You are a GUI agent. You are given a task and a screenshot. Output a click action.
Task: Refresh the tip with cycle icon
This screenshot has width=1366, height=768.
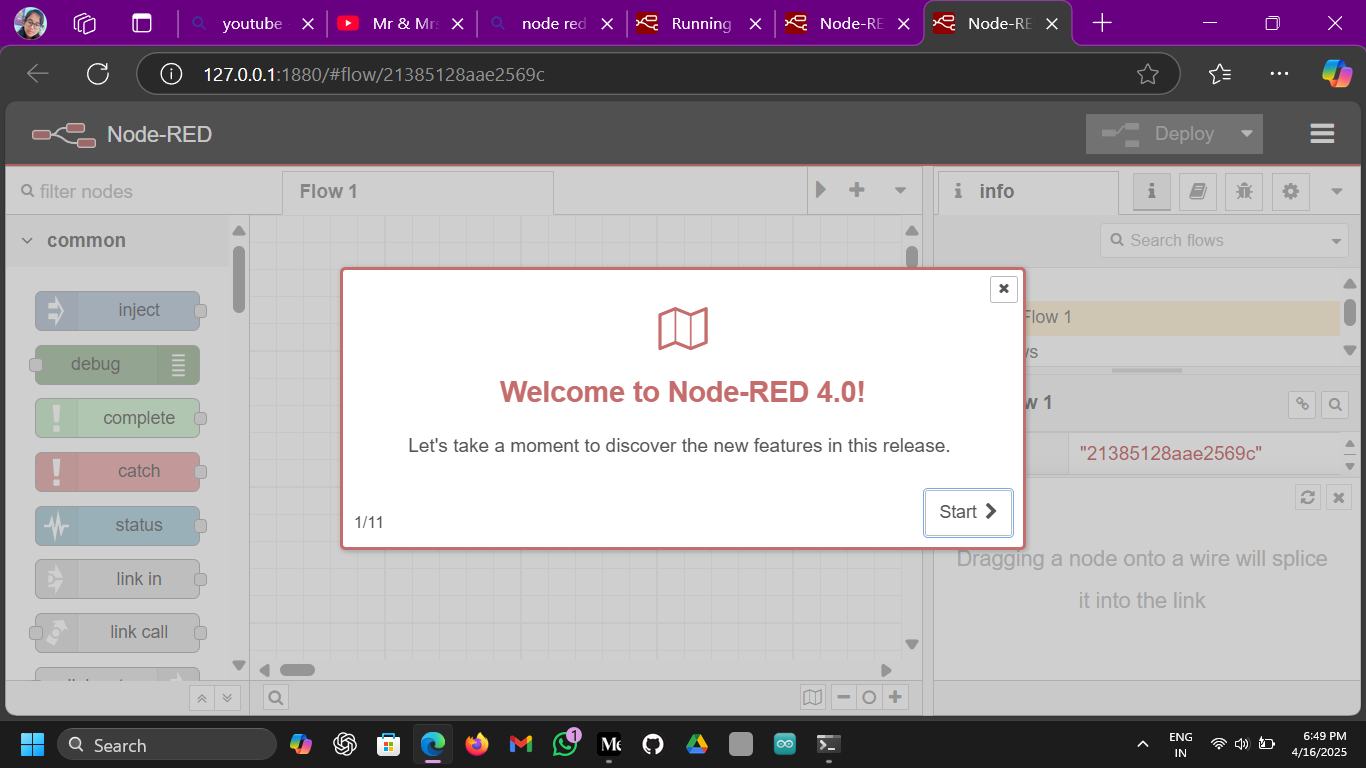(x=1307, y=497)
